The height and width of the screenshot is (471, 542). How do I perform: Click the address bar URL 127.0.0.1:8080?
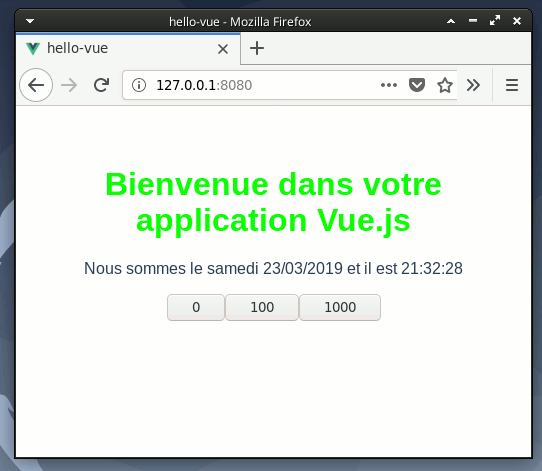coord(204,85)
